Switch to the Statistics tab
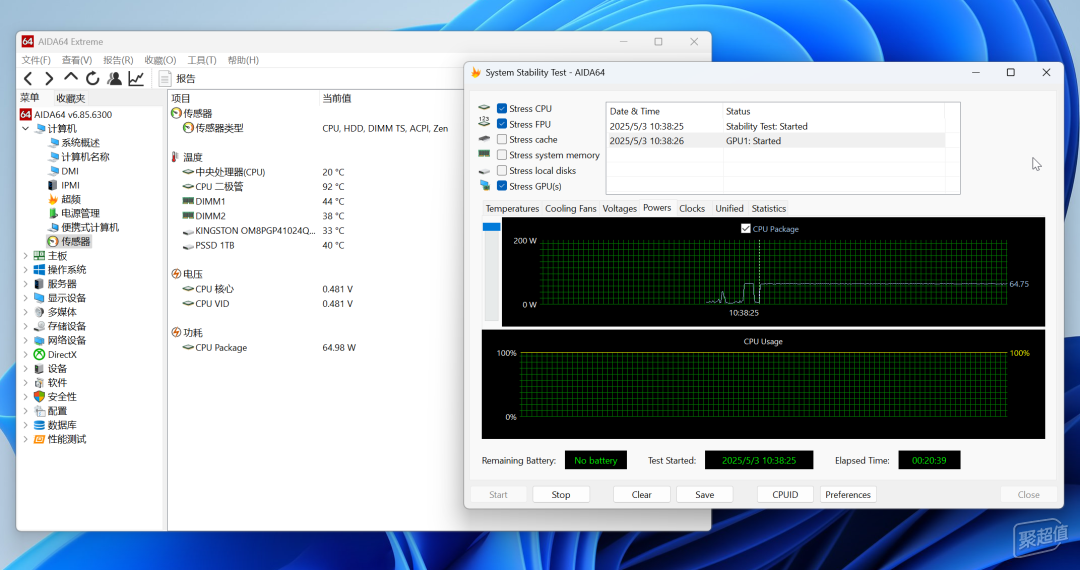The height and width of the screenshot is (570, 1080). (769, 209)
